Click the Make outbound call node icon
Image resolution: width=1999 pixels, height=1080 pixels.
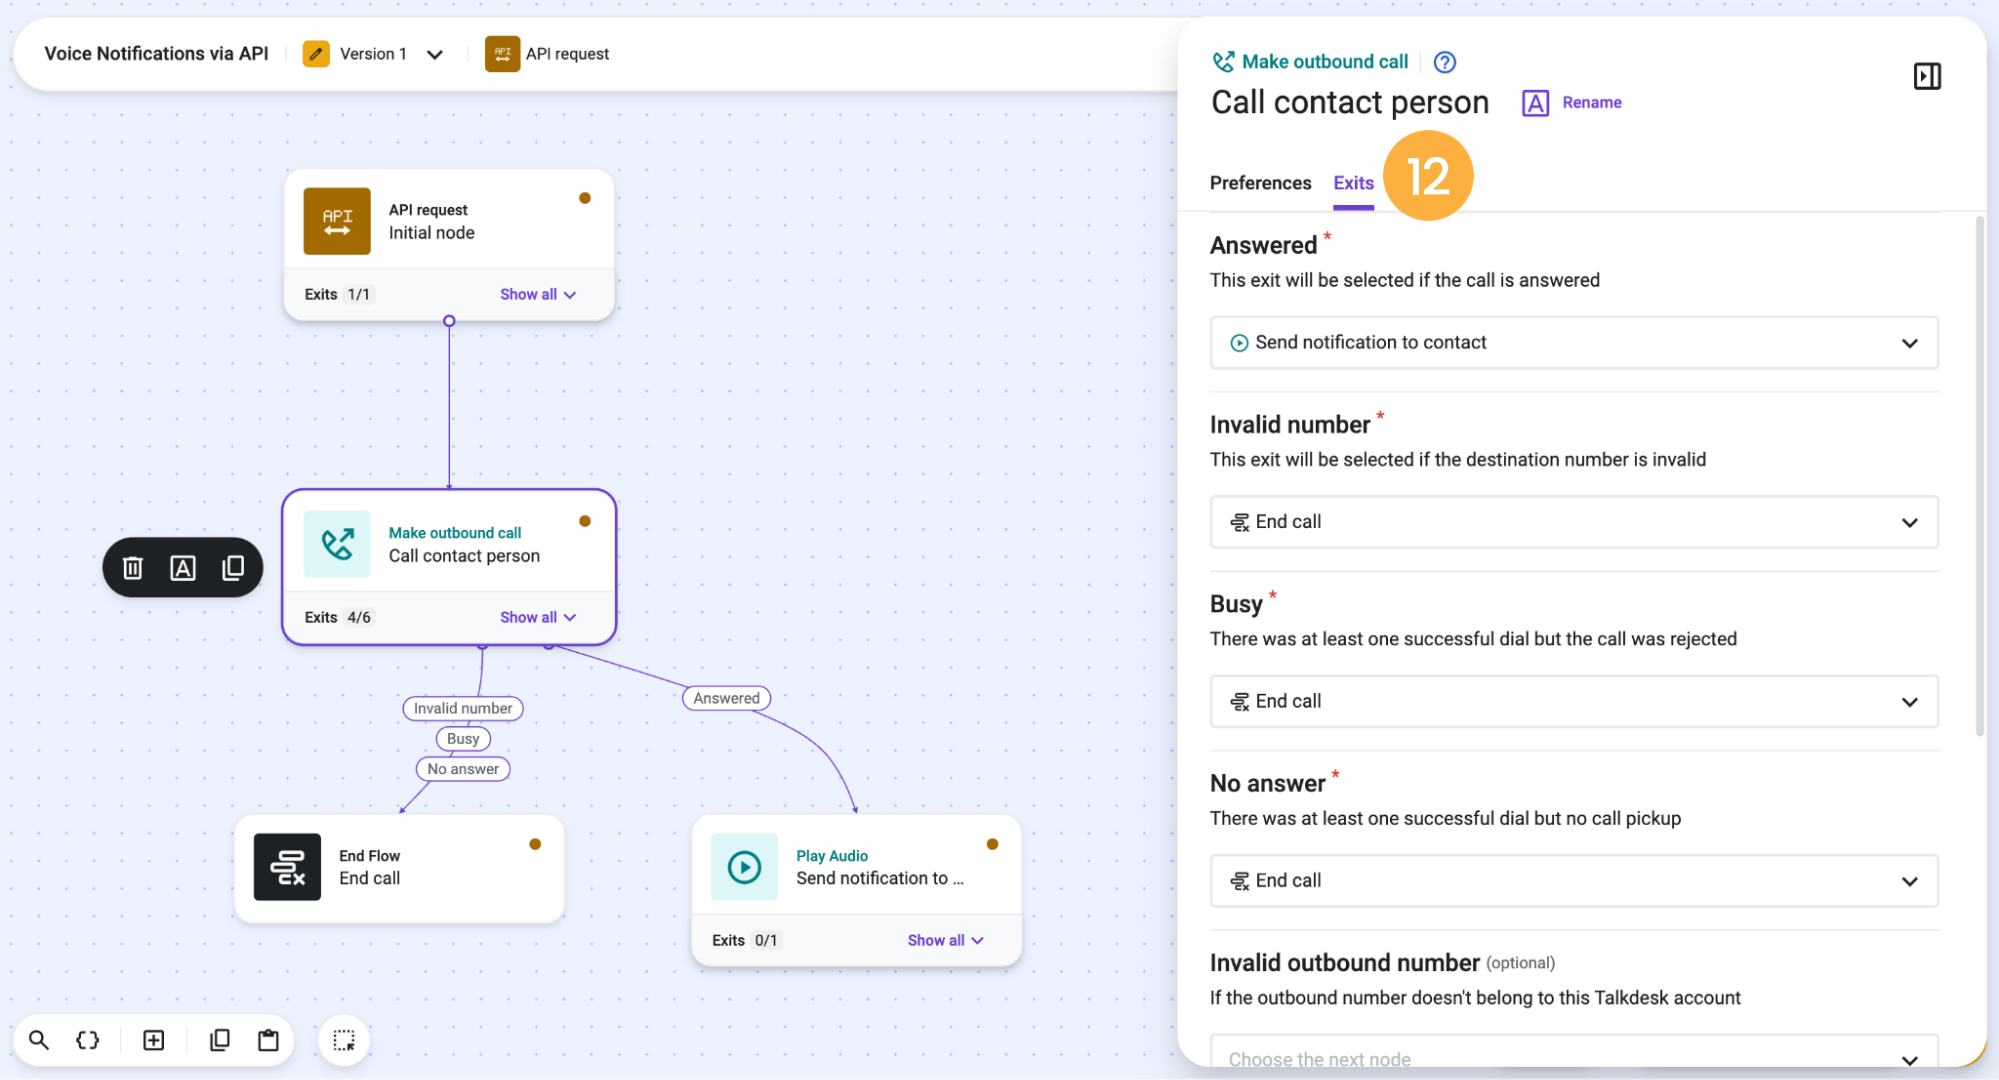pyautogui.click(x=337, y=544)
